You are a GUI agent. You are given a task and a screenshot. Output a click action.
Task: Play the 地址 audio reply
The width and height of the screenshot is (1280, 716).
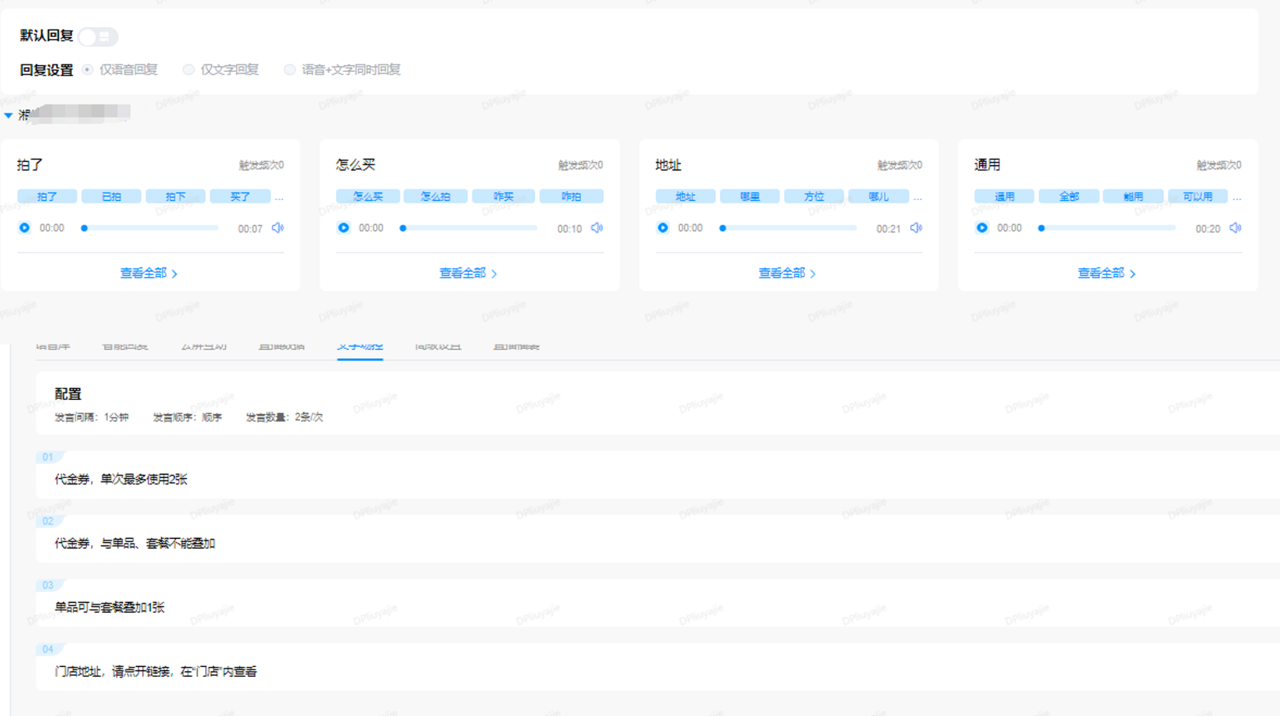pyautogui.click(x=662, y=228)
